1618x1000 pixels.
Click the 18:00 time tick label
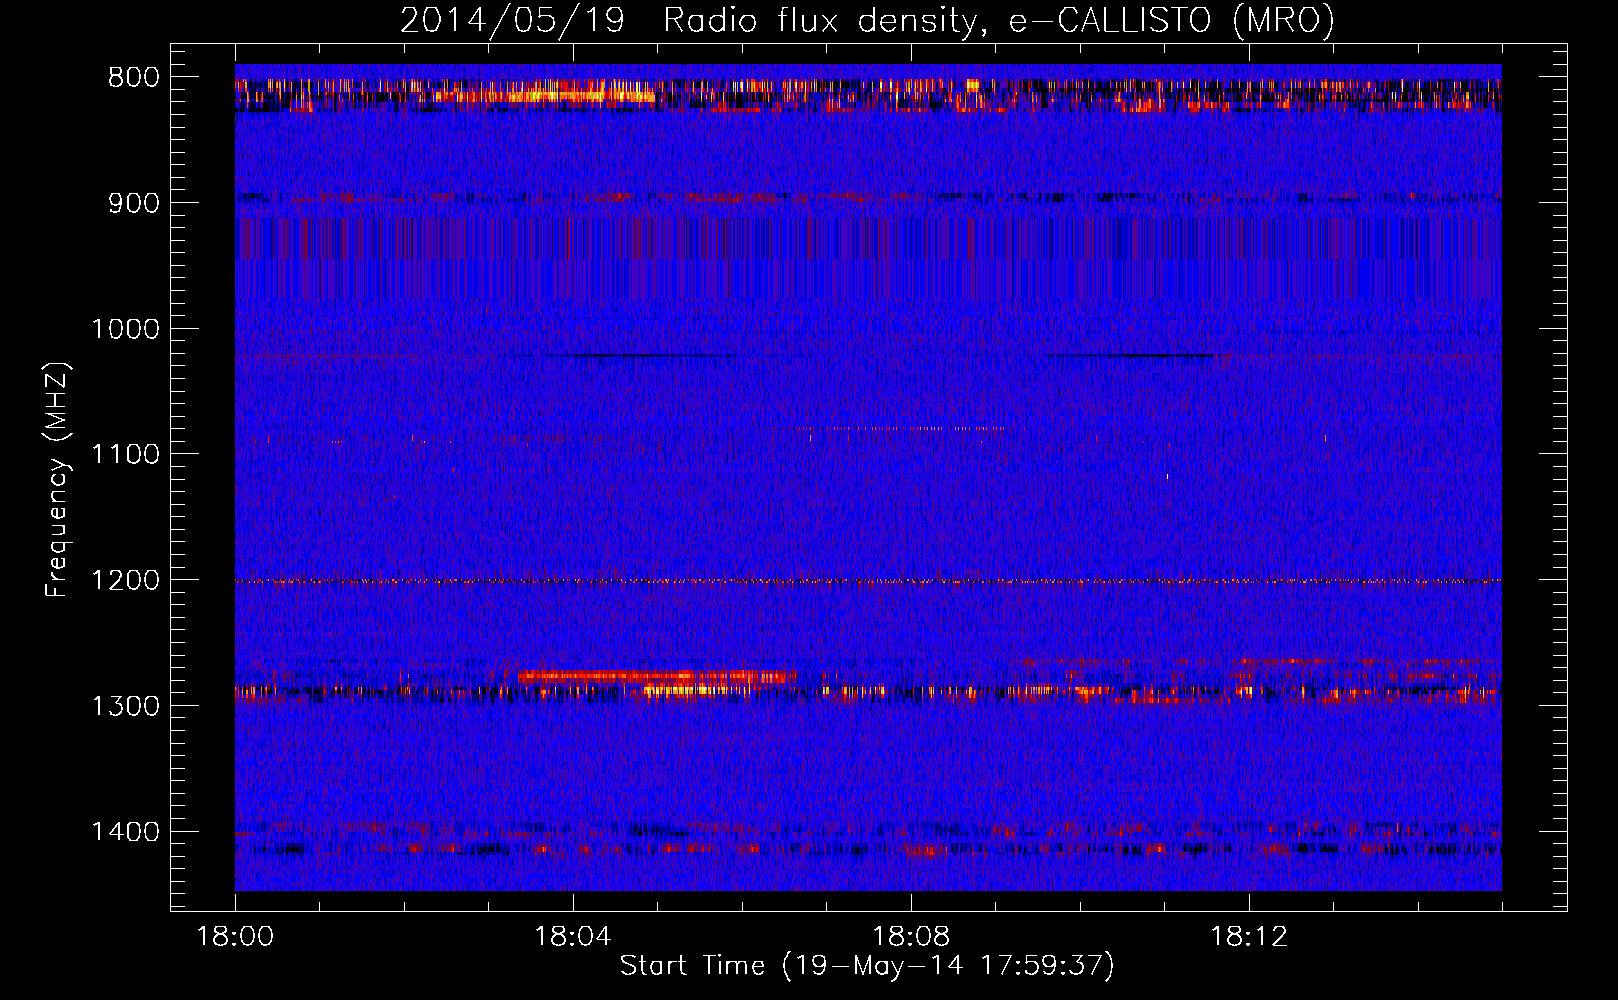click(235, 937)
